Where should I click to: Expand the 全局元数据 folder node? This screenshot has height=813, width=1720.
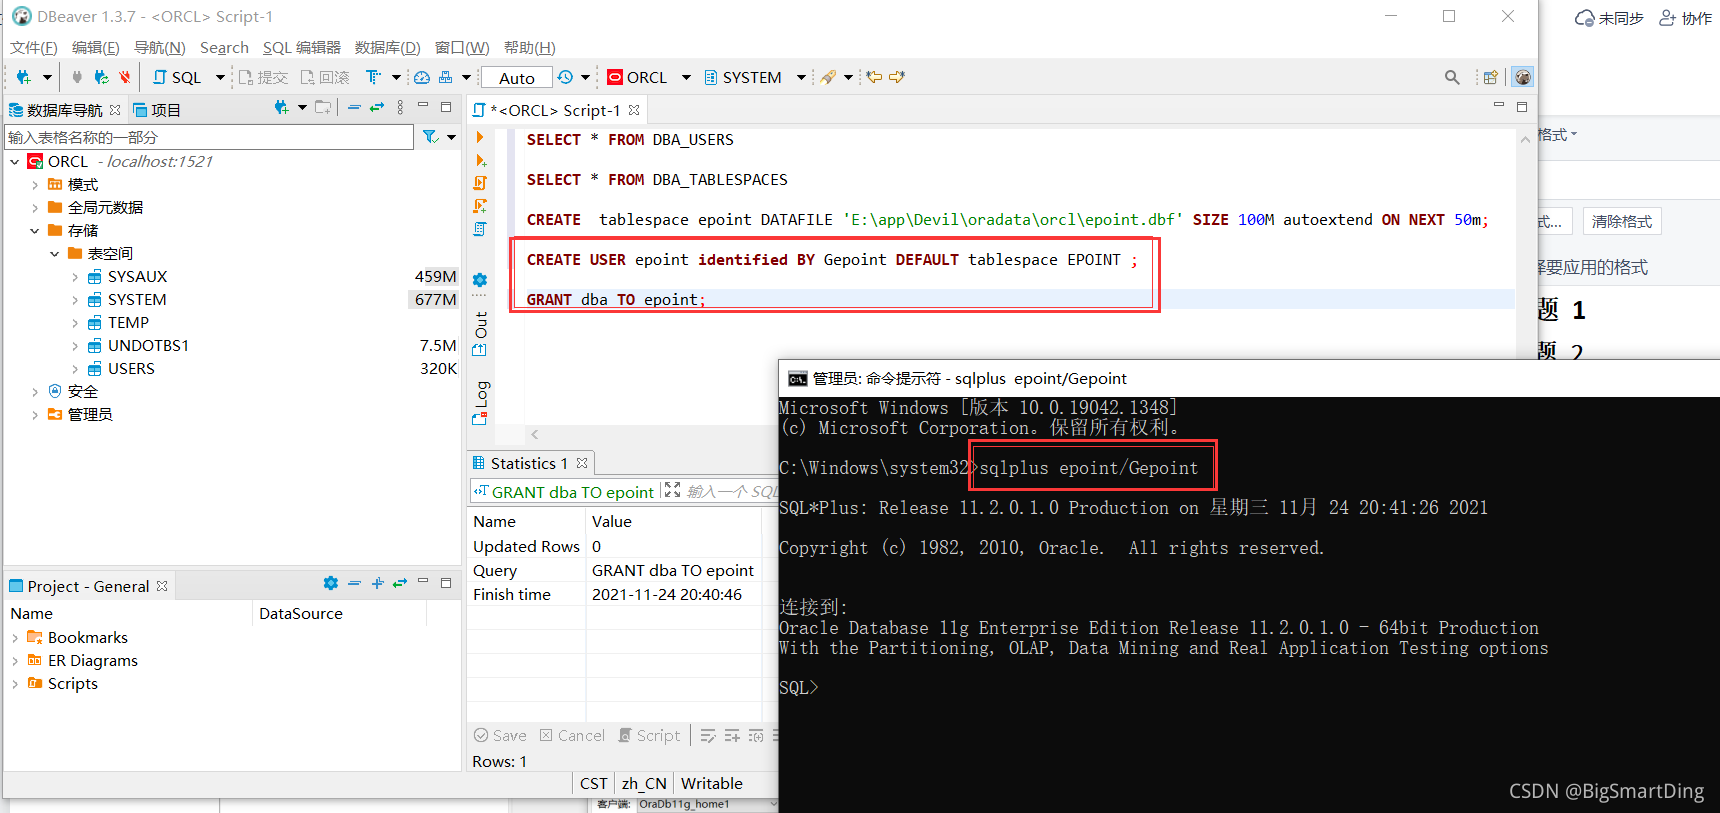point(35,208)
